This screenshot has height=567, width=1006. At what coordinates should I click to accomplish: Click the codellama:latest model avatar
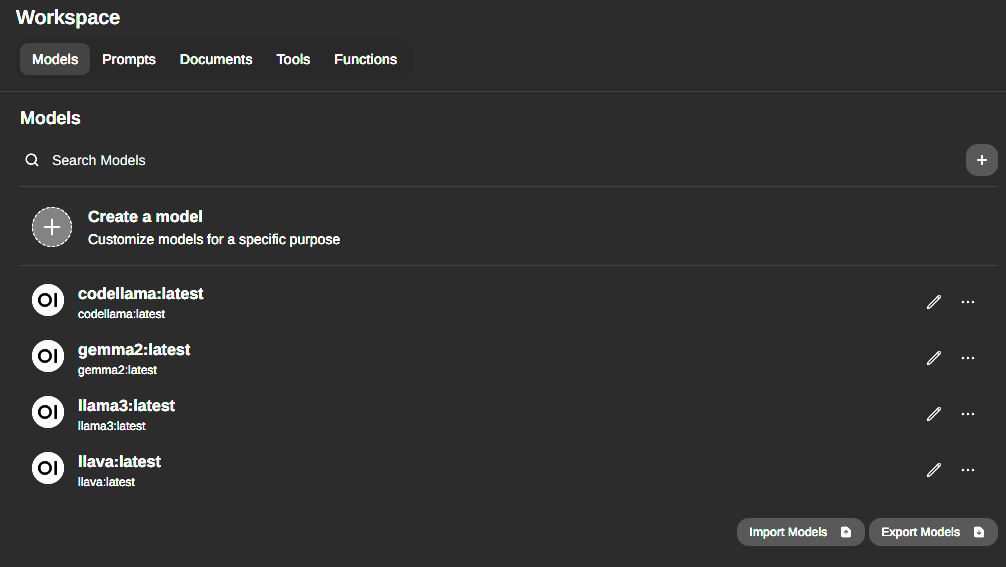[x=48, y=300]
